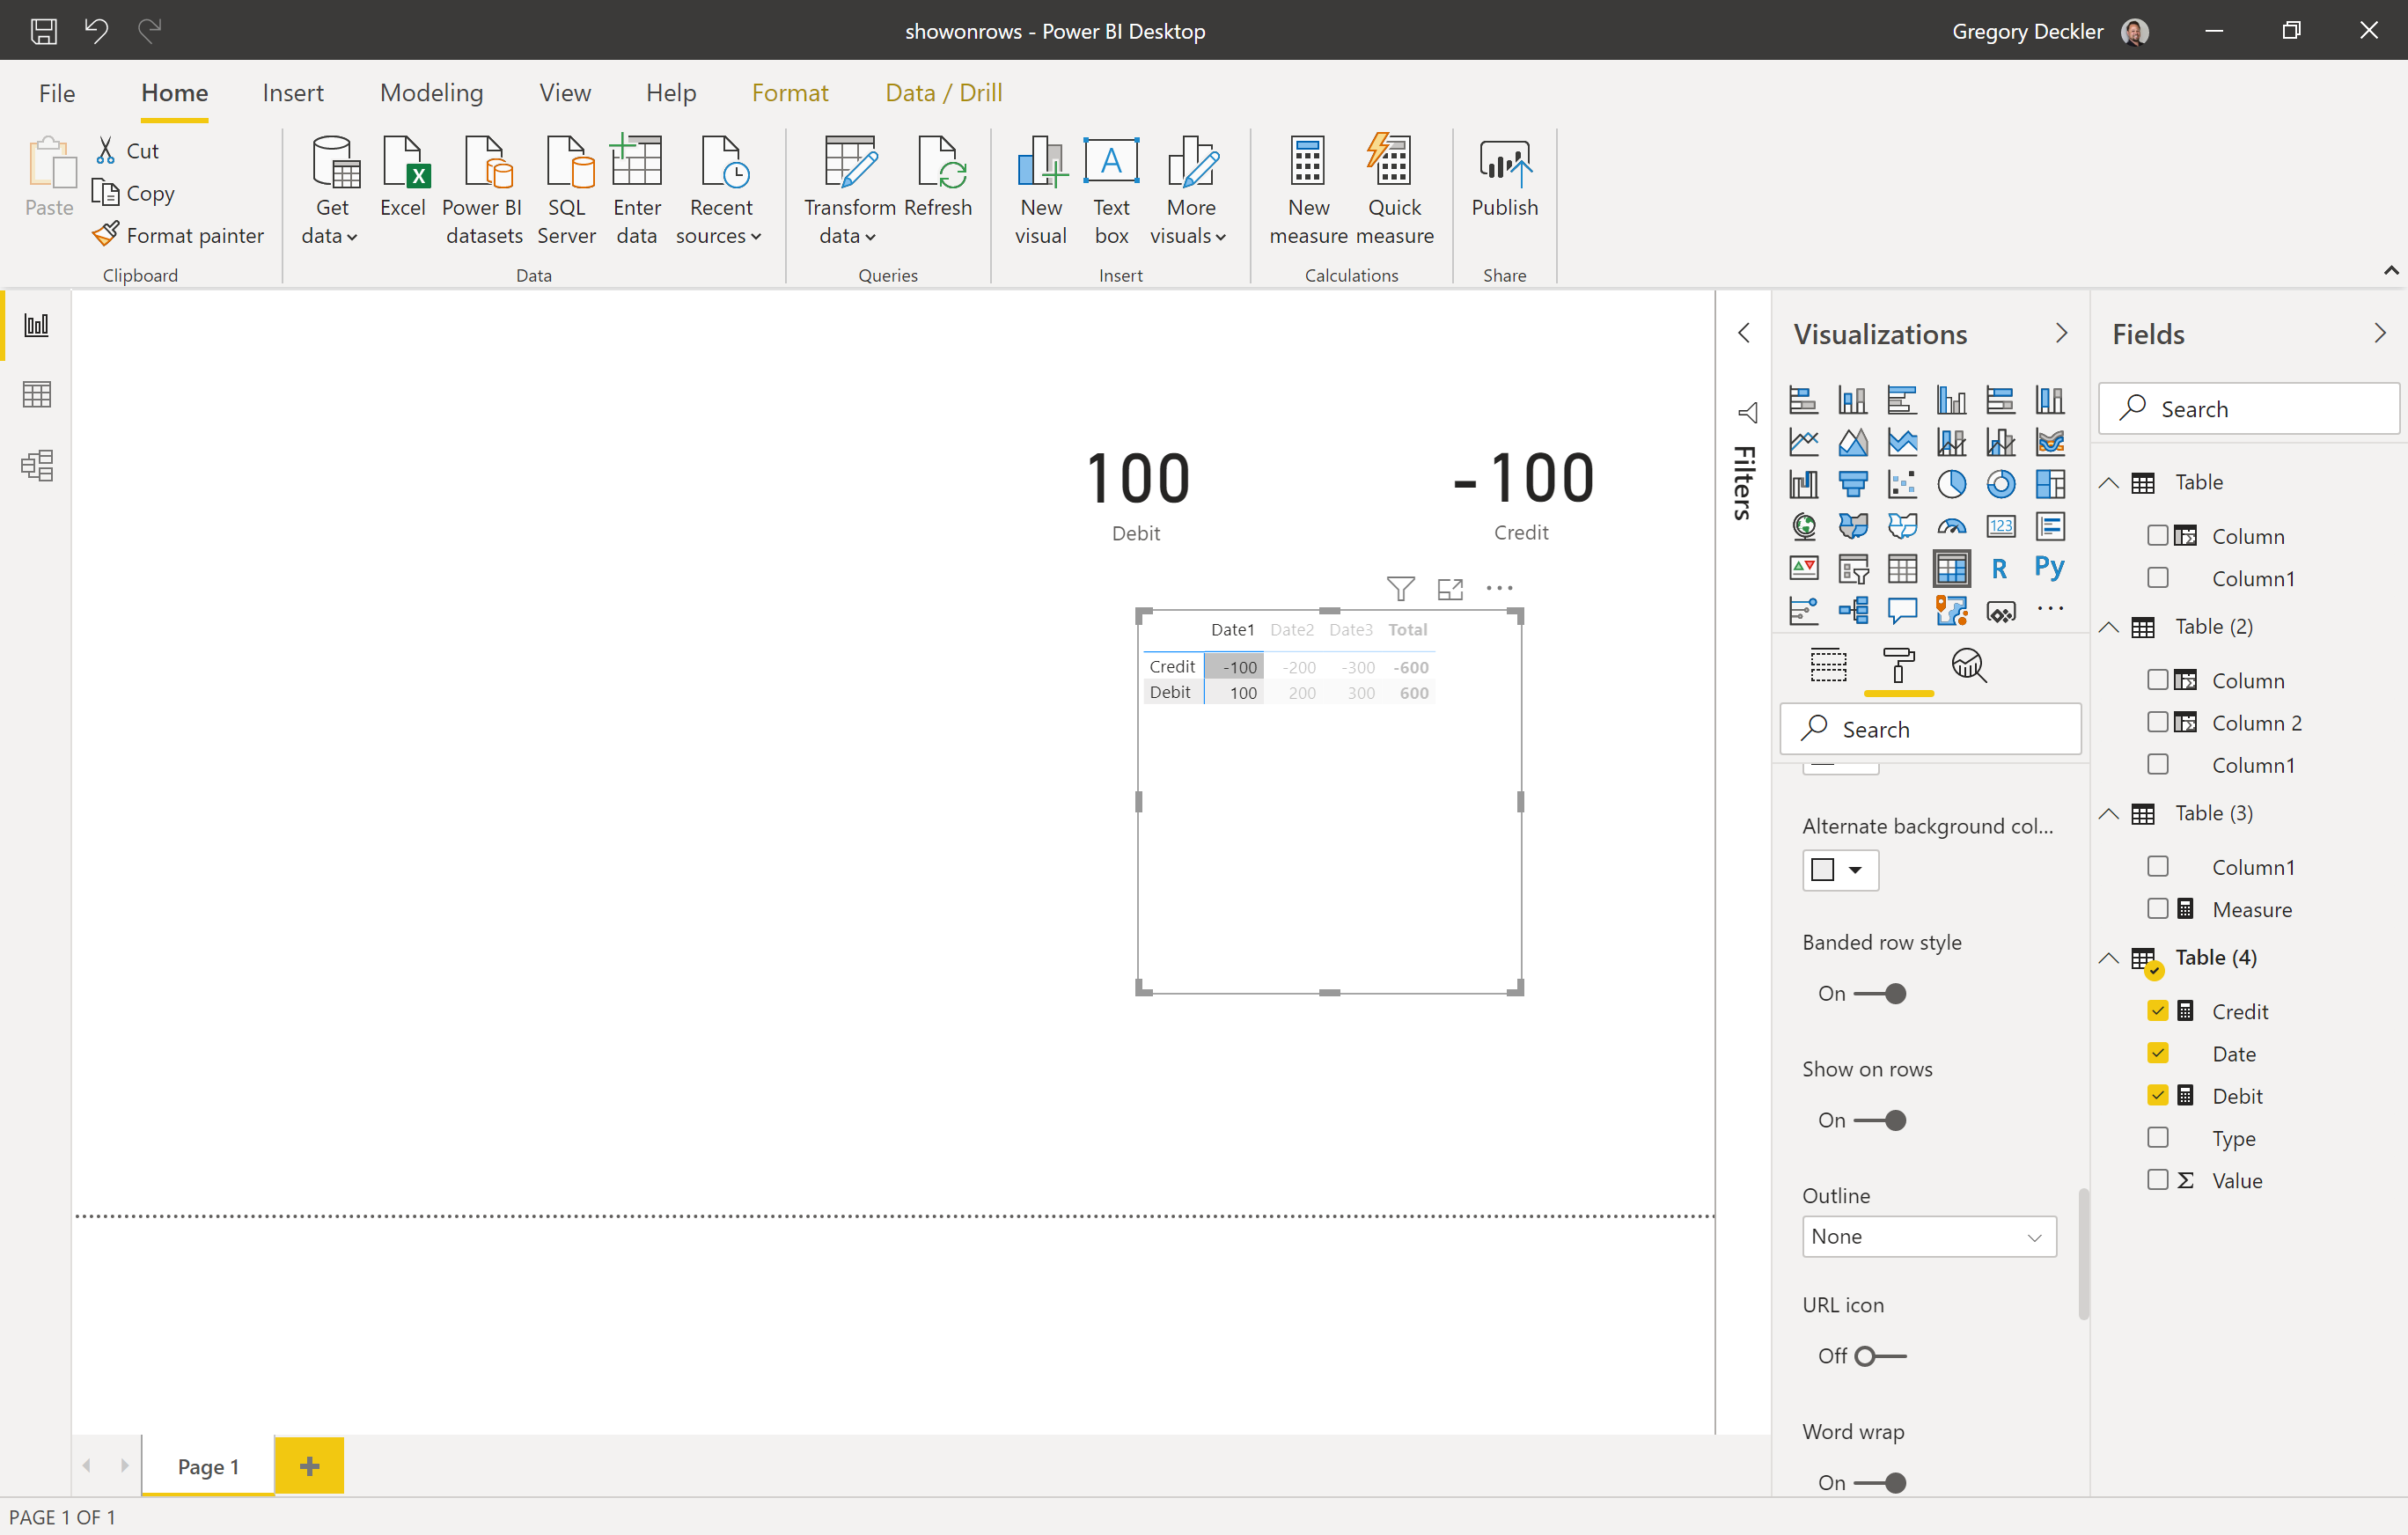Uncheck the Credit field checkbox
Viewport: 2408px width, 1535px height.
click(2157, 1011)
